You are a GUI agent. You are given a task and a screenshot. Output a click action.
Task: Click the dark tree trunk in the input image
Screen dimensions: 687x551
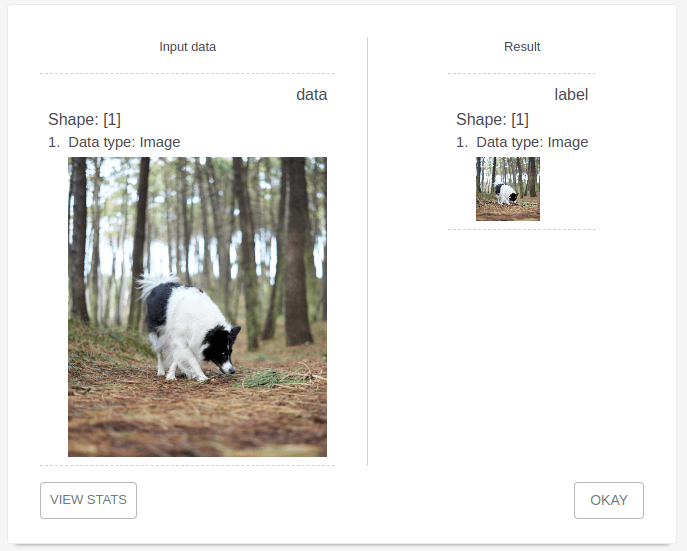tap(297, 252)
